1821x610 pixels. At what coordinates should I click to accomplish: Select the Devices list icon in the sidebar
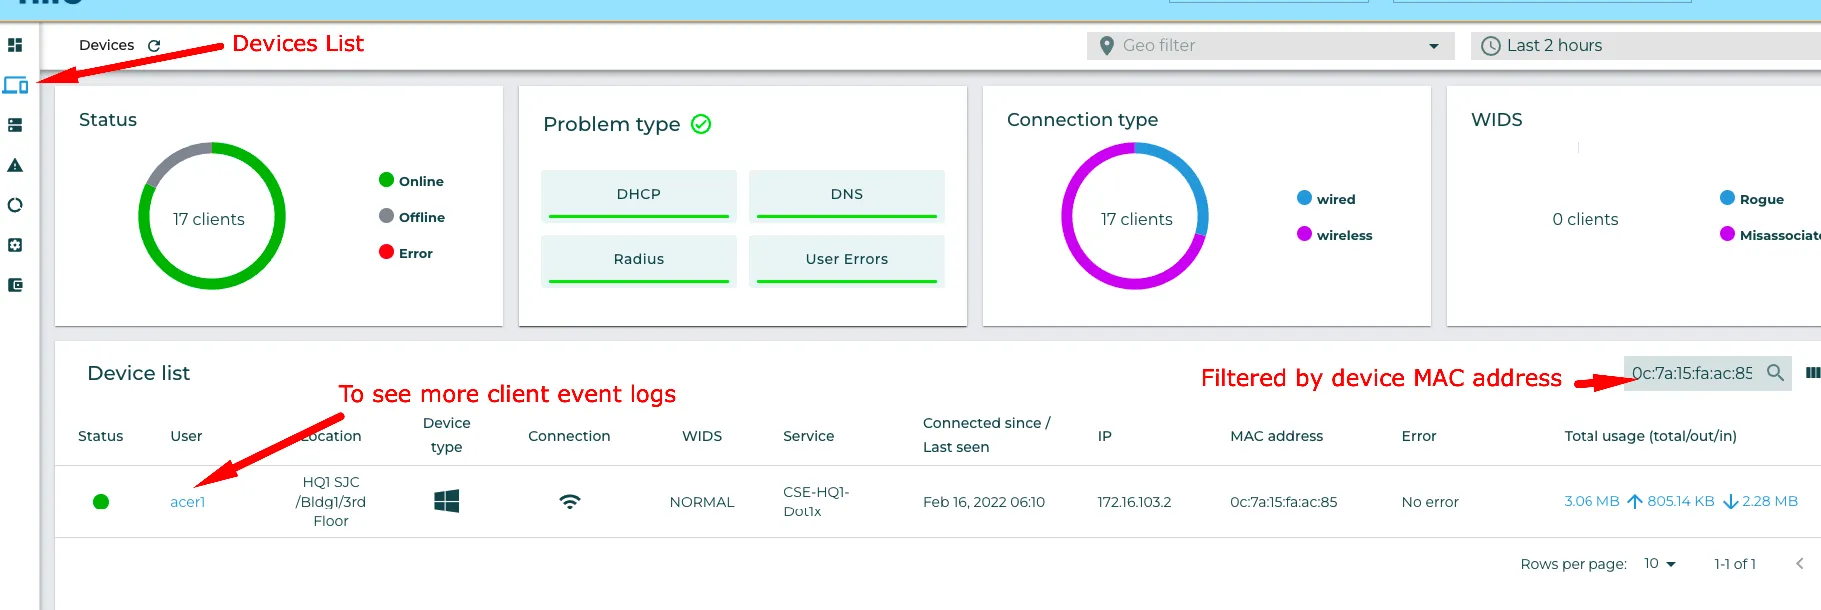(x=15, y=85)
